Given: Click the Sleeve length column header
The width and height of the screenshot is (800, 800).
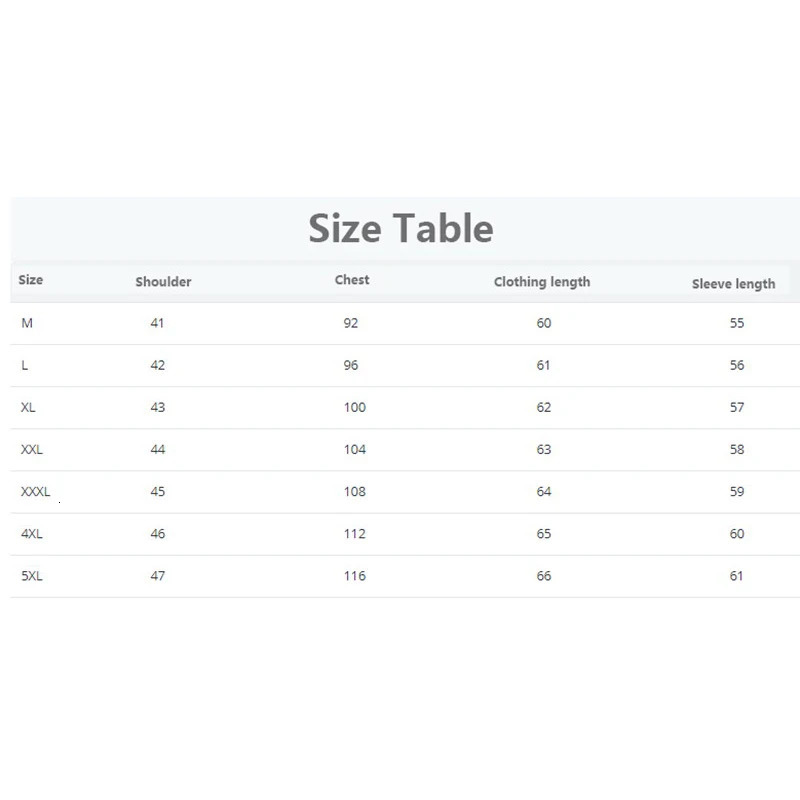Looking at the screenshot, I should click(x=733, y=284).
